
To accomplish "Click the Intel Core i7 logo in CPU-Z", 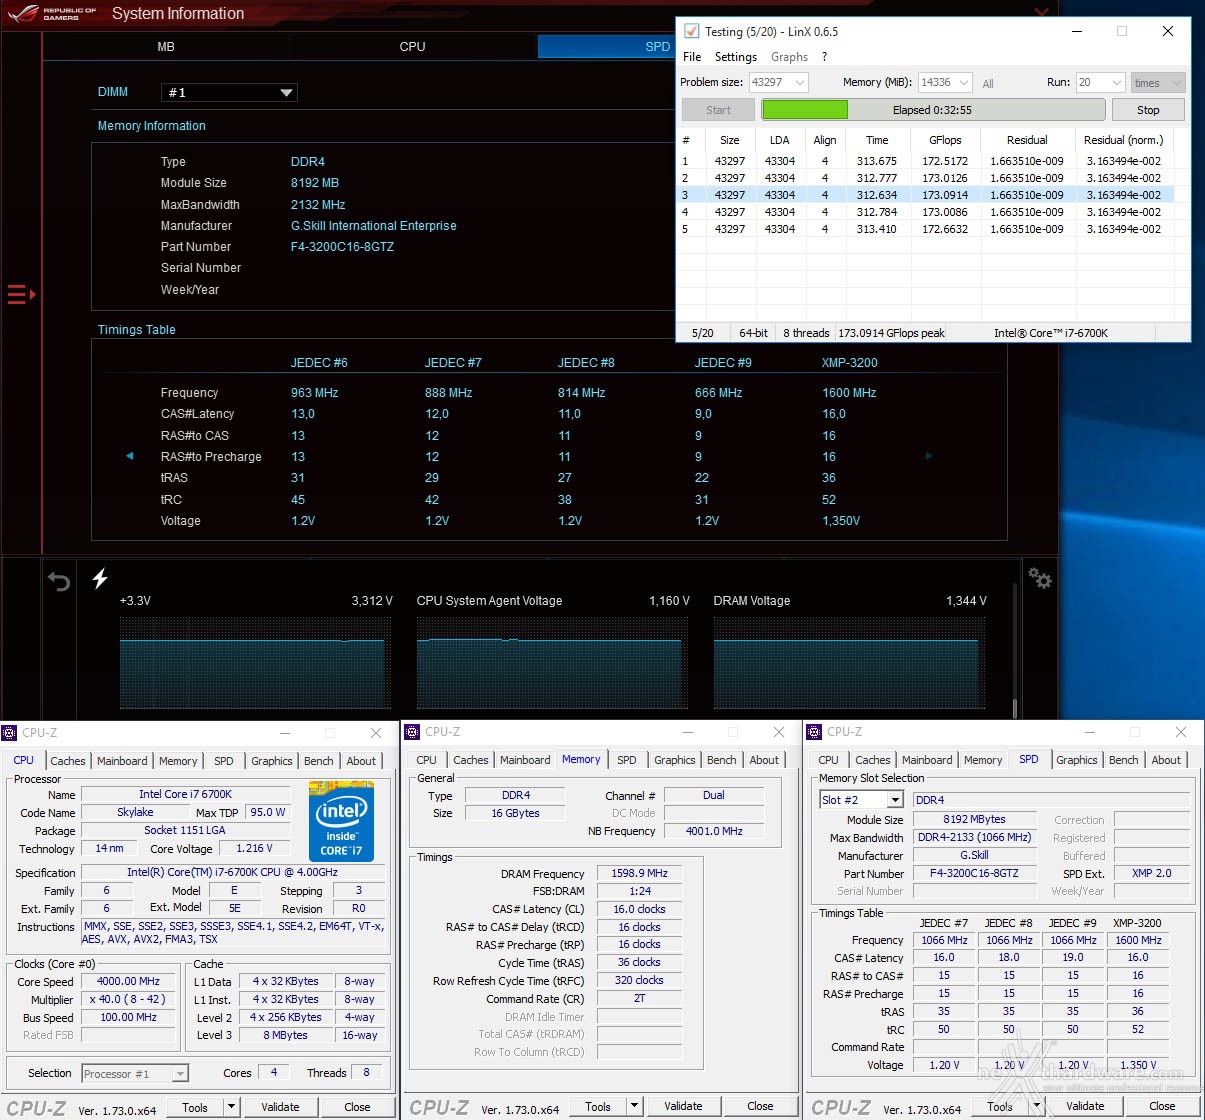I will point(341,822).
